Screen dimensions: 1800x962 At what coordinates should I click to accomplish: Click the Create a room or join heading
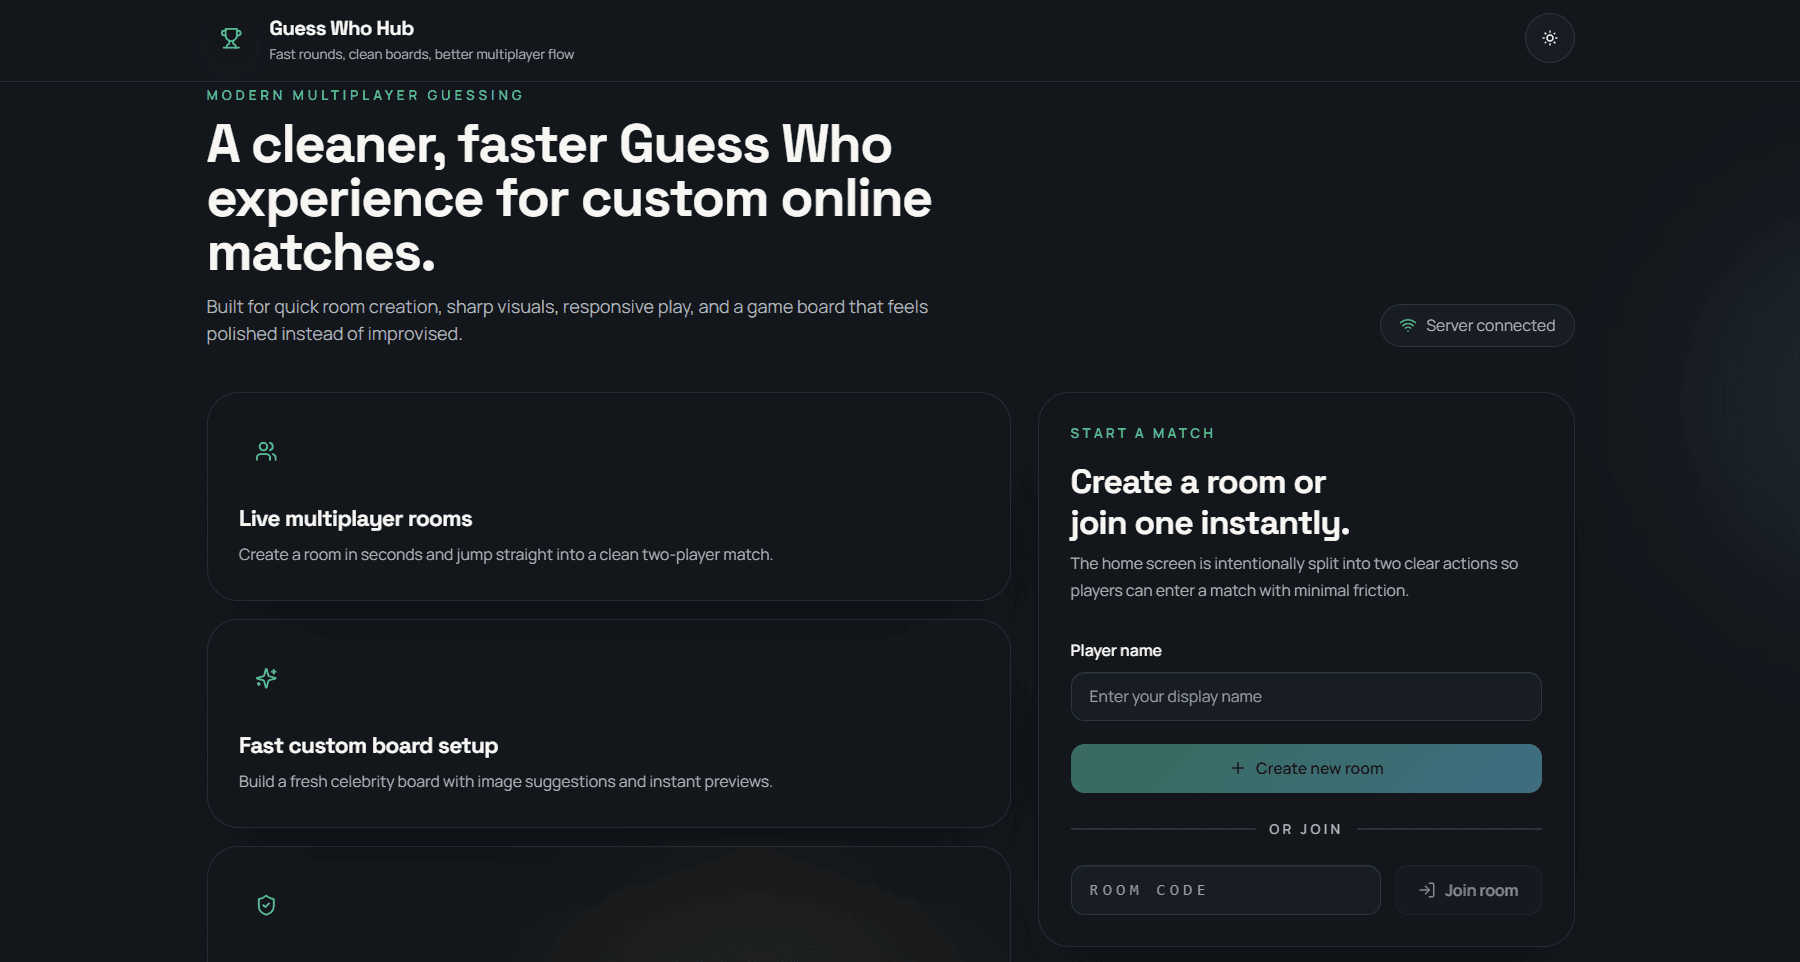pos(1209,503)
